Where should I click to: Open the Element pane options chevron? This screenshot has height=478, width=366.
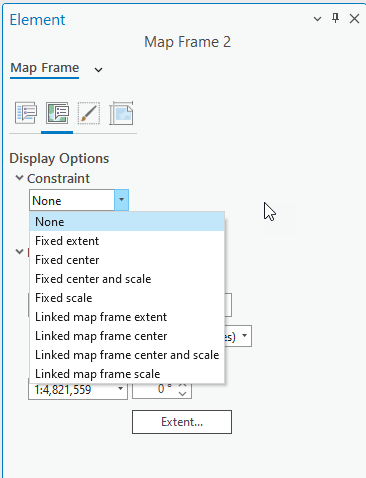click(x=317, y=19)
